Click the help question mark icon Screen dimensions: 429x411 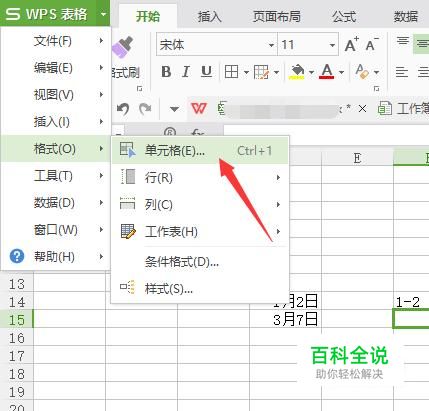[x=17, y=256]
